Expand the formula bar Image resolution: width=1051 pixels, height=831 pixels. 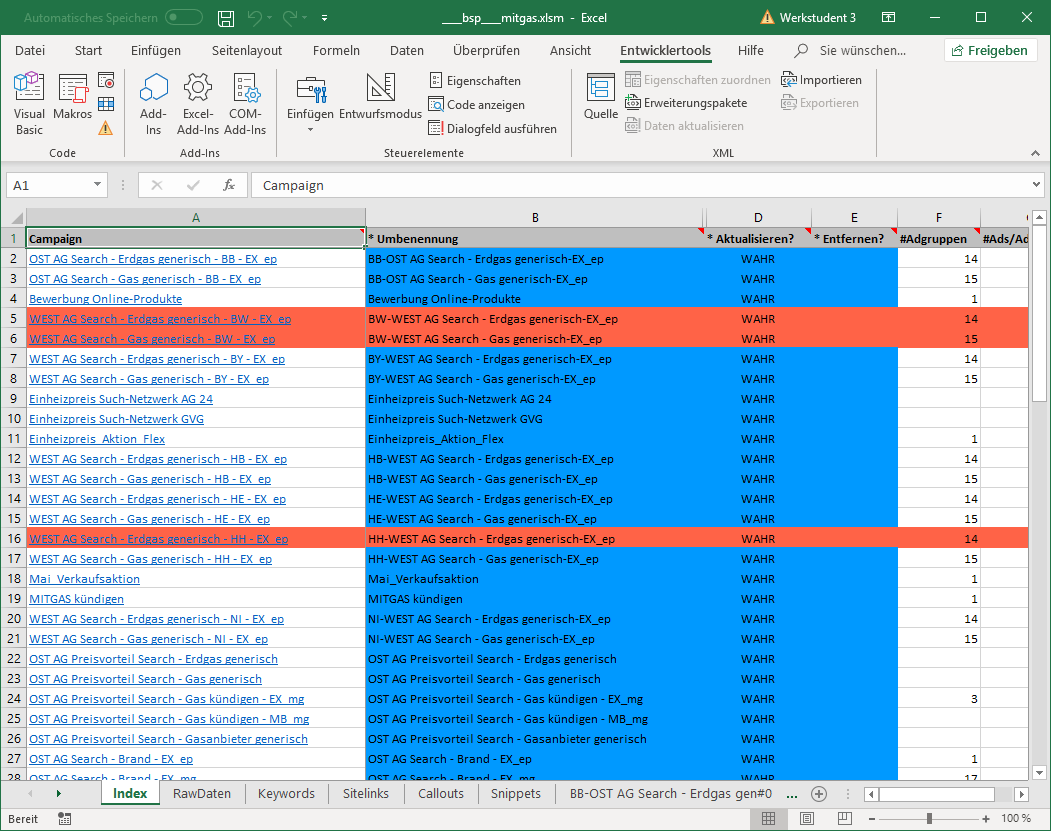1036,185
